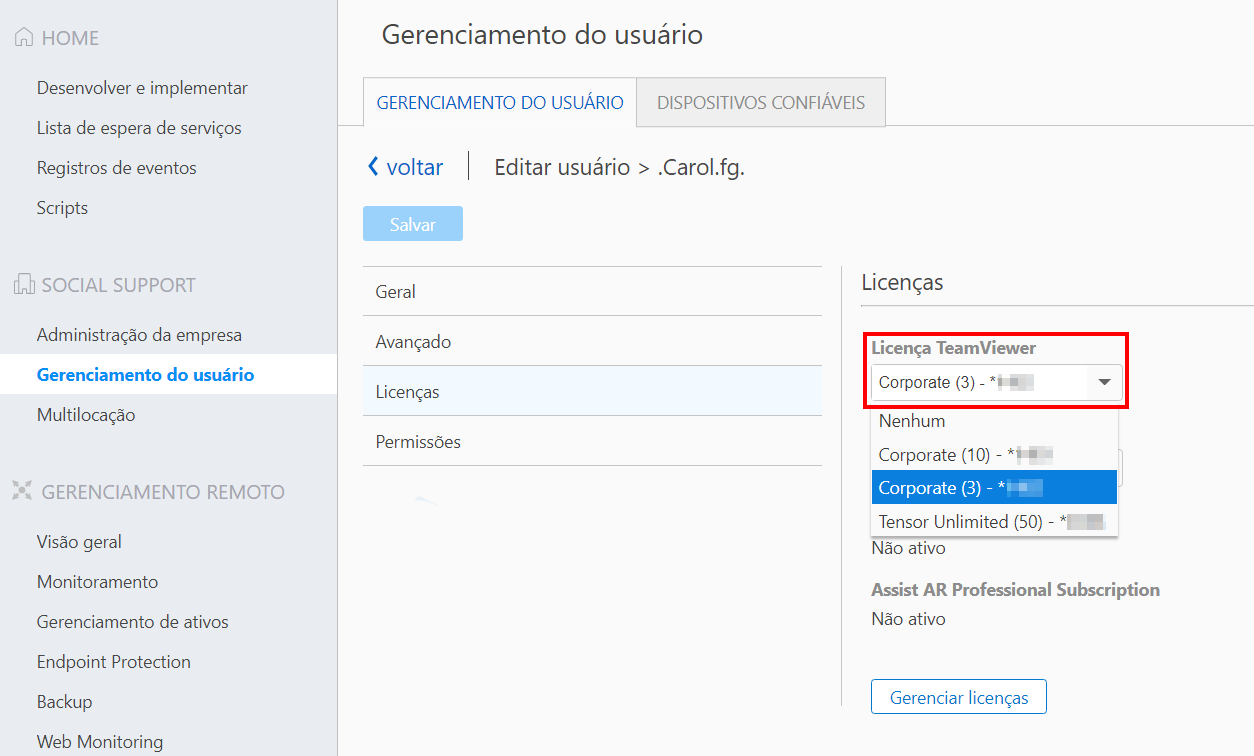Click the HOME house icon
Viewport: 1254px width, 756px height.
tap(23, 38)
